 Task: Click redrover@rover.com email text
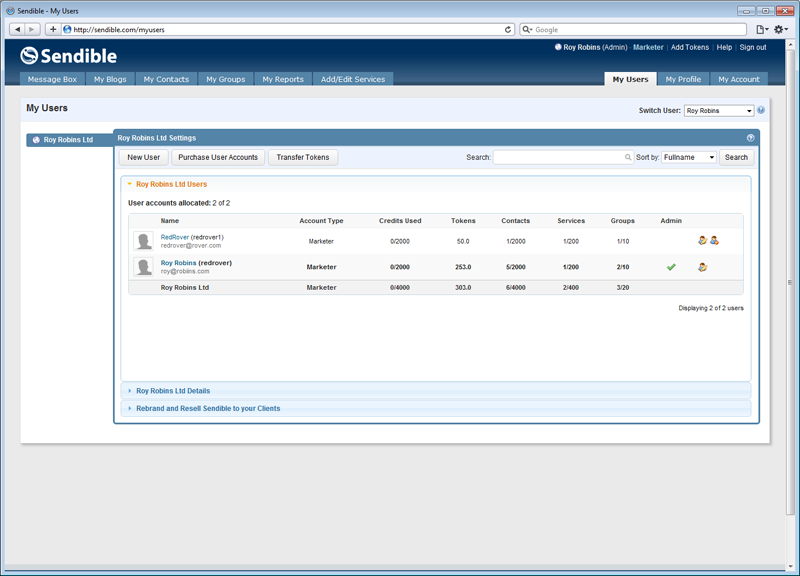(x=191, y=246)
